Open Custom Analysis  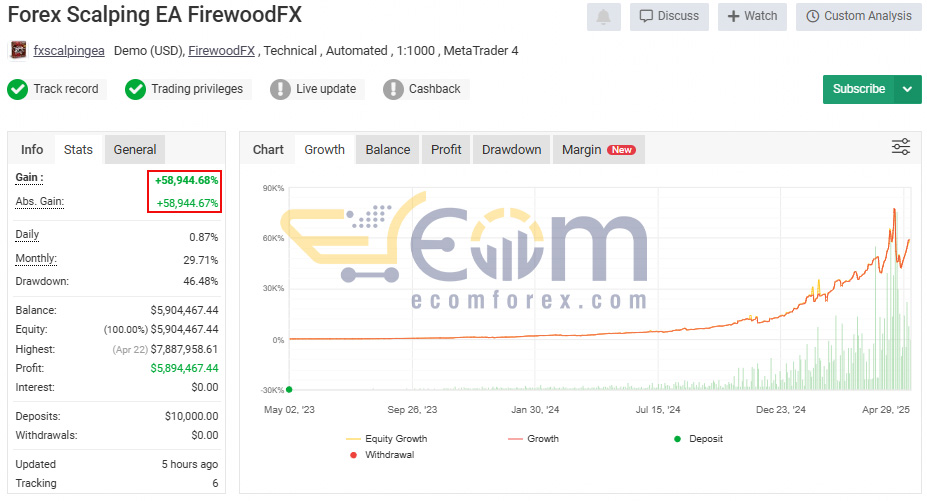[x=858, y=17]
